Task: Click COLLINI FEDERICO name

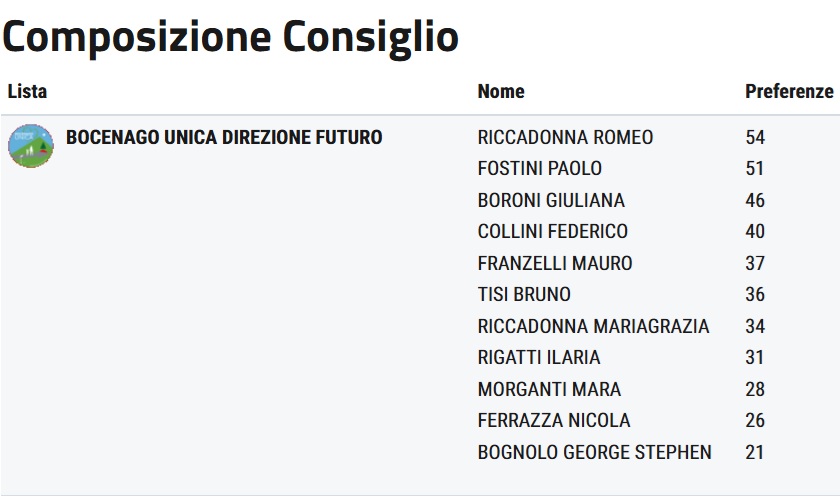Action: (553, 231)
